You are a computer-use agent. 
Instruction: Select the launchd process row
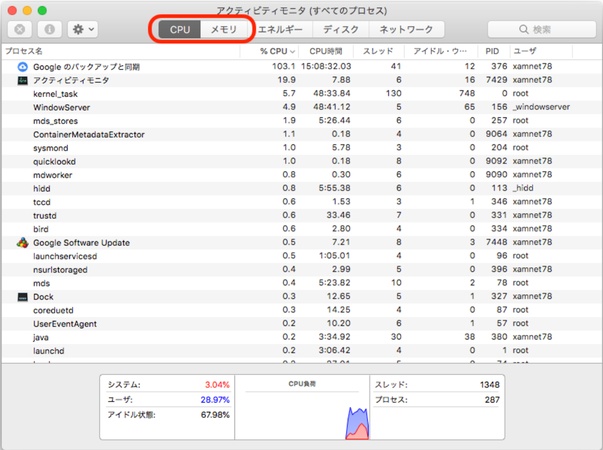302,350
